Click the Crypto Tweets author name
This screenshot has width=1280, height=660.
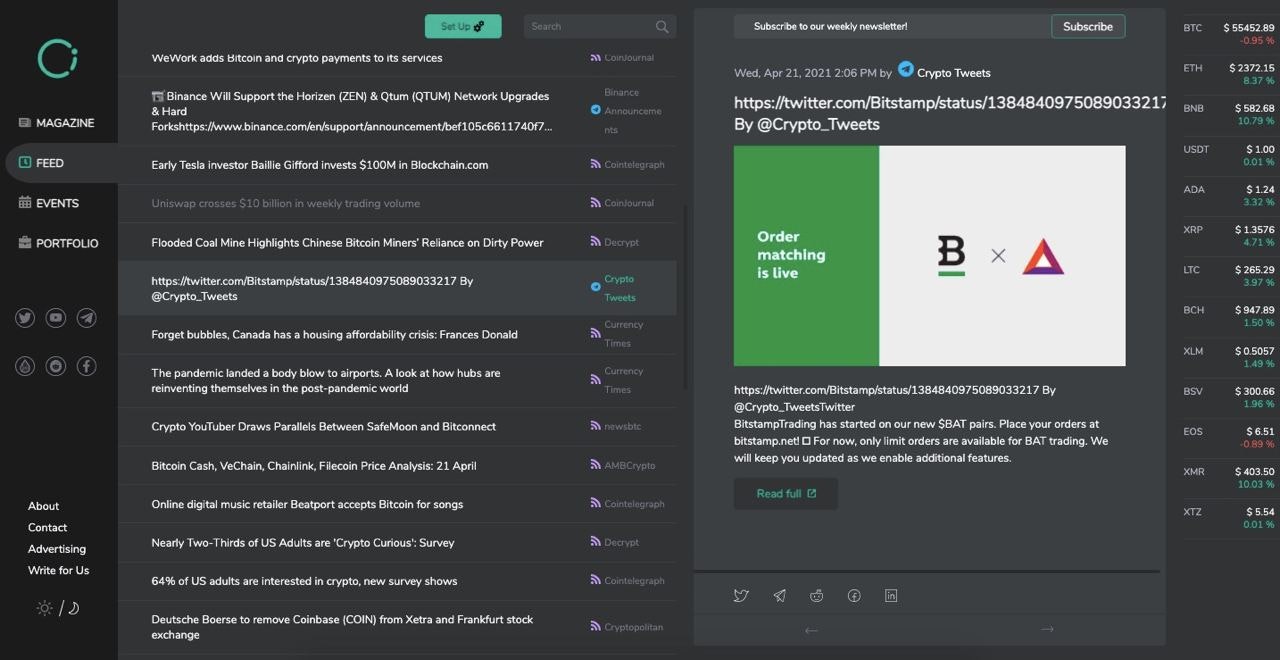pyautogui.click(x=954, y=73)
